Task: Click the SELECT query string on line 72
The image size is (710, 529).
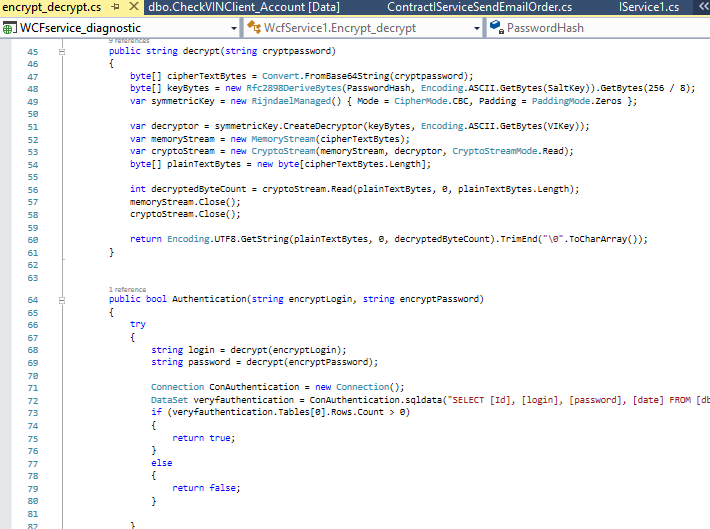Action: coord(578,399)
